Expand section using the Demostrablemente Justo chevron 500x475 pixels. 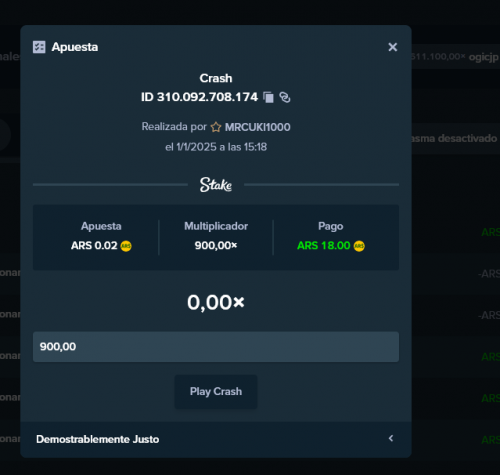coord(391,438)
